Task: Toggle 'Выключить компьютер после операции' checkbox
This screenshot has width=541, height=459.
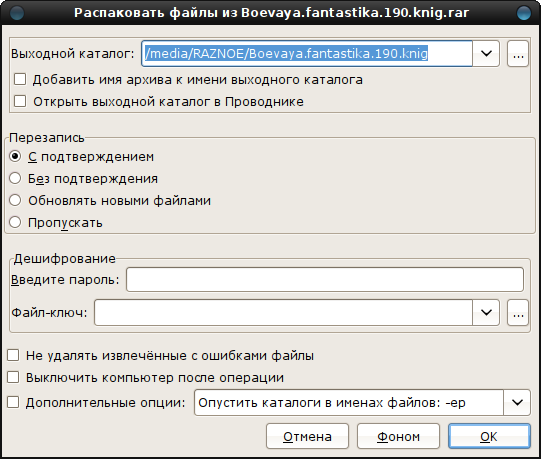Action: (x=13, y=377)
